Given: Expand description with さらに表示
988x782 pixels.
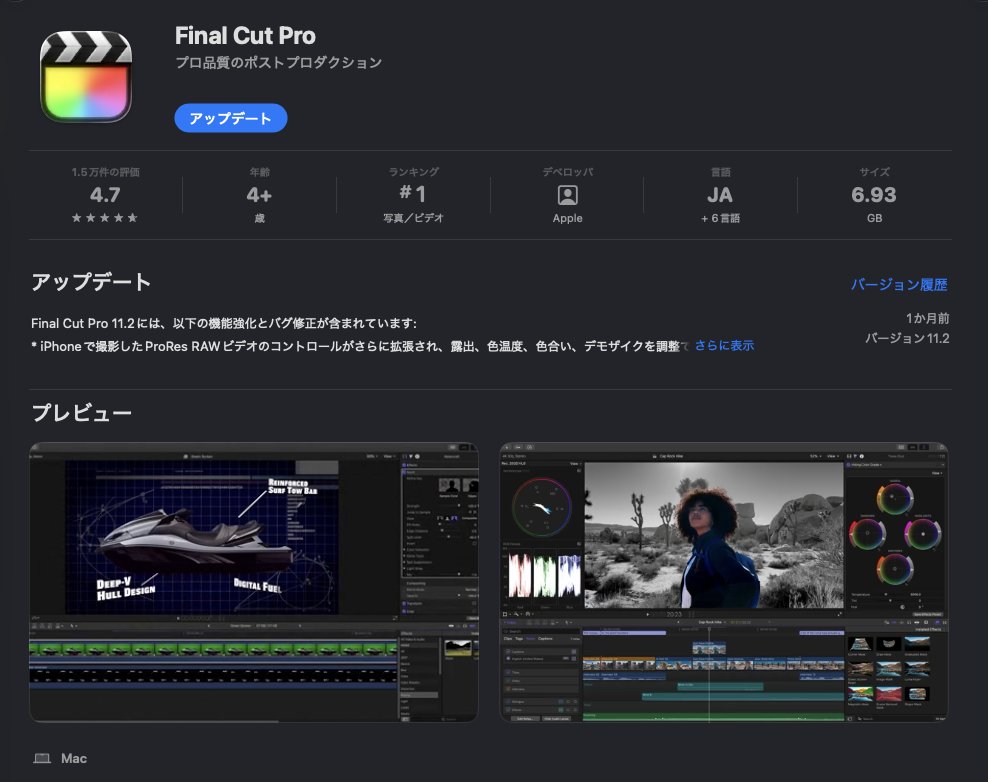Looking at the screenshot, I should tap(725, 345).
